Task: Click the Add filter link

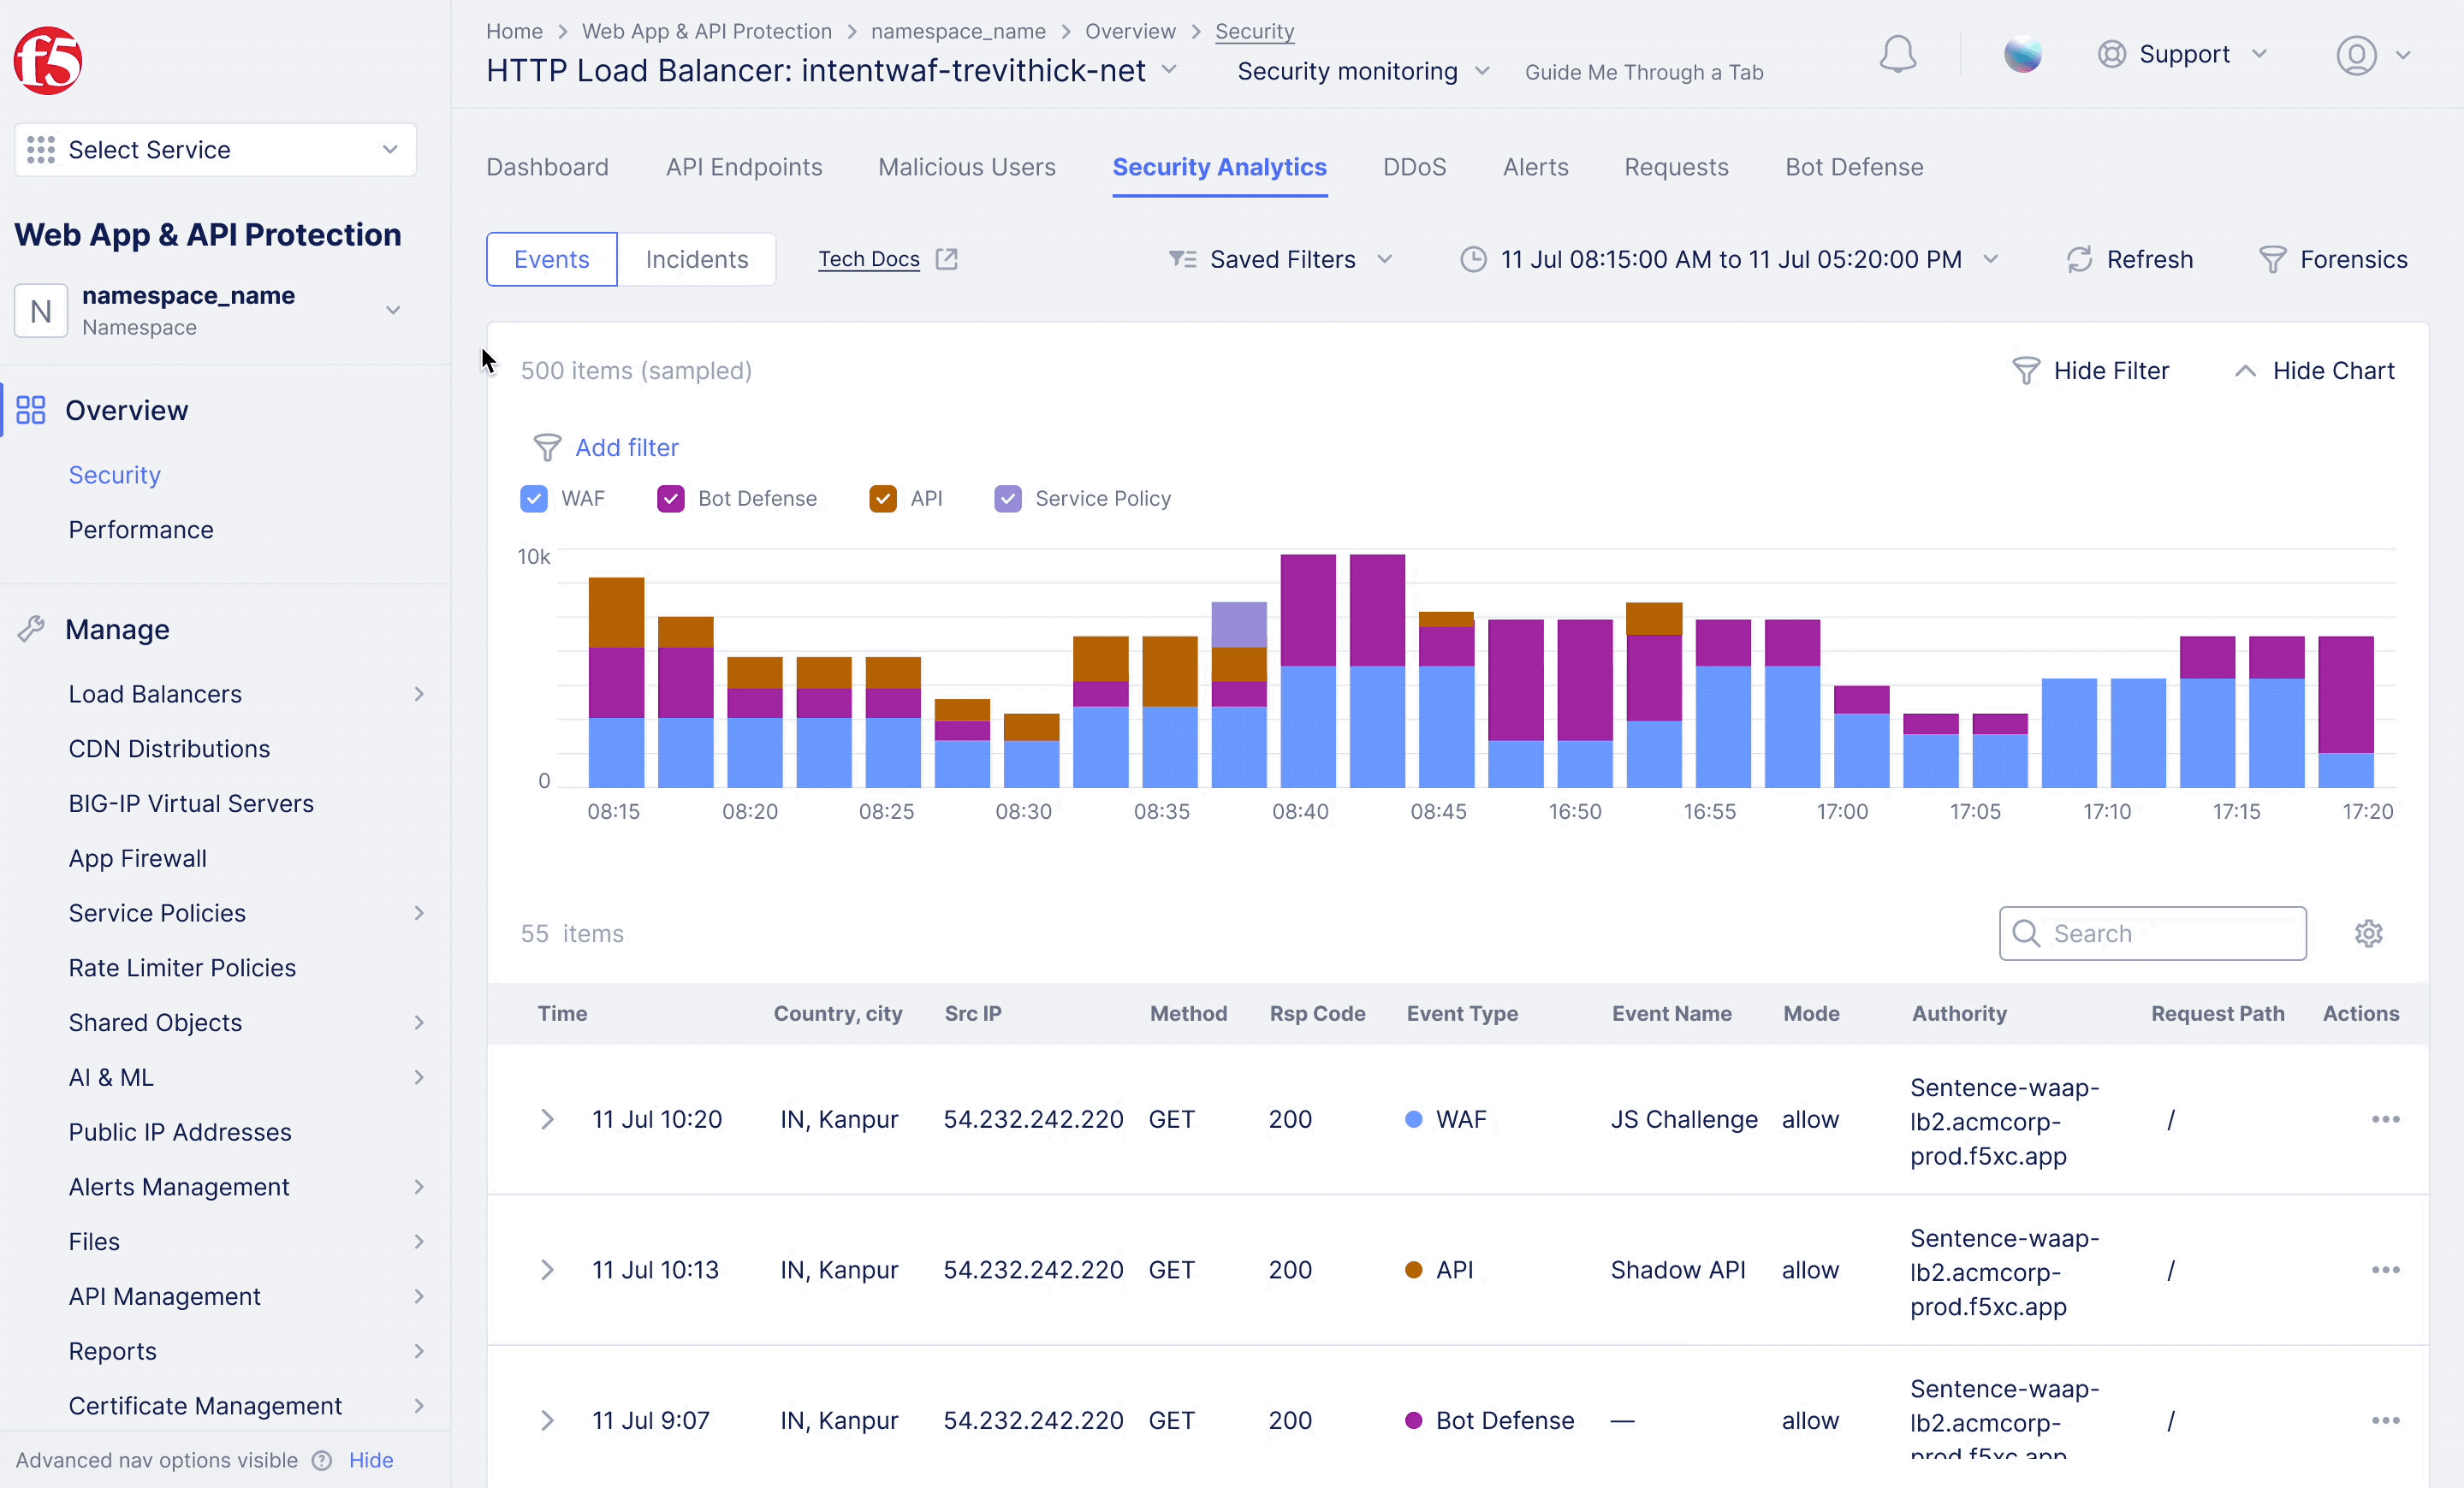Action: (626, 448)
